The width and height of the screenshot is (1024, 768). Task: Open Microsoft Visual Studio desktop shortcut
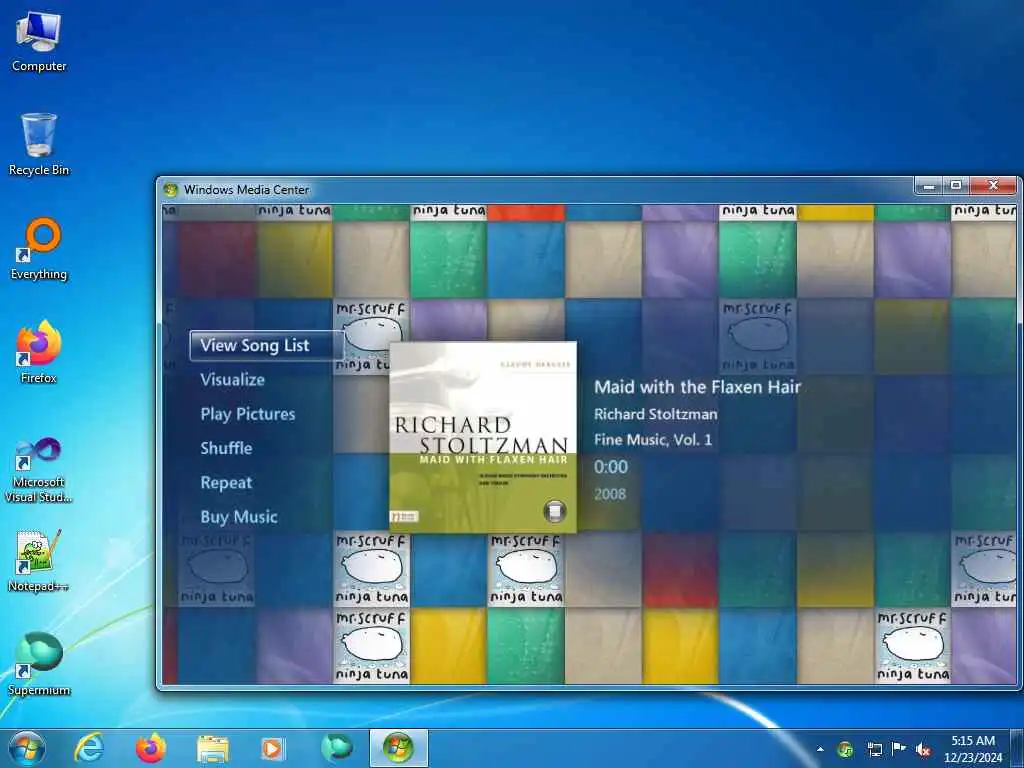pos(39,470)
